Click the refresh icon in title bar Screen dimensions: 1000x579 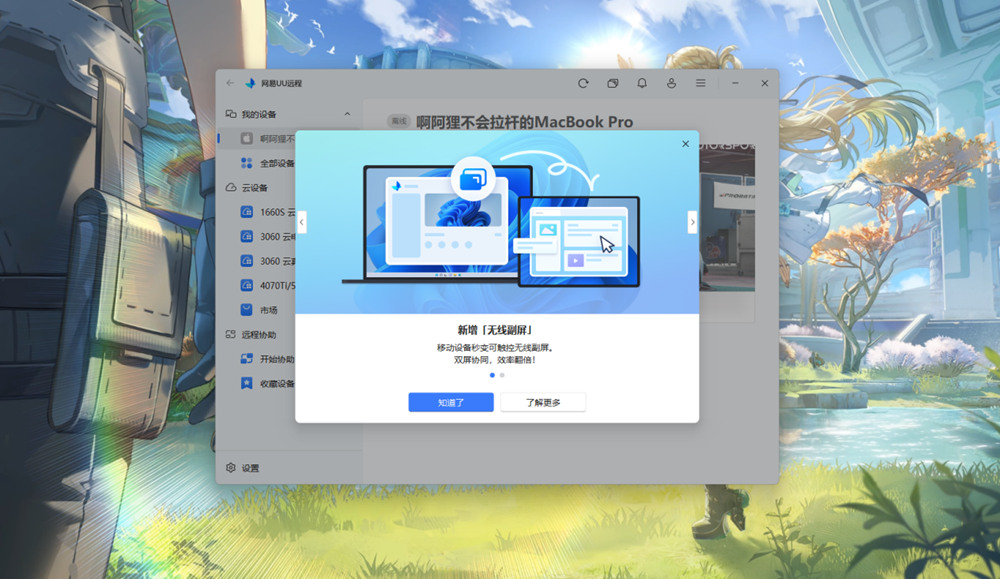coord(583,84)
